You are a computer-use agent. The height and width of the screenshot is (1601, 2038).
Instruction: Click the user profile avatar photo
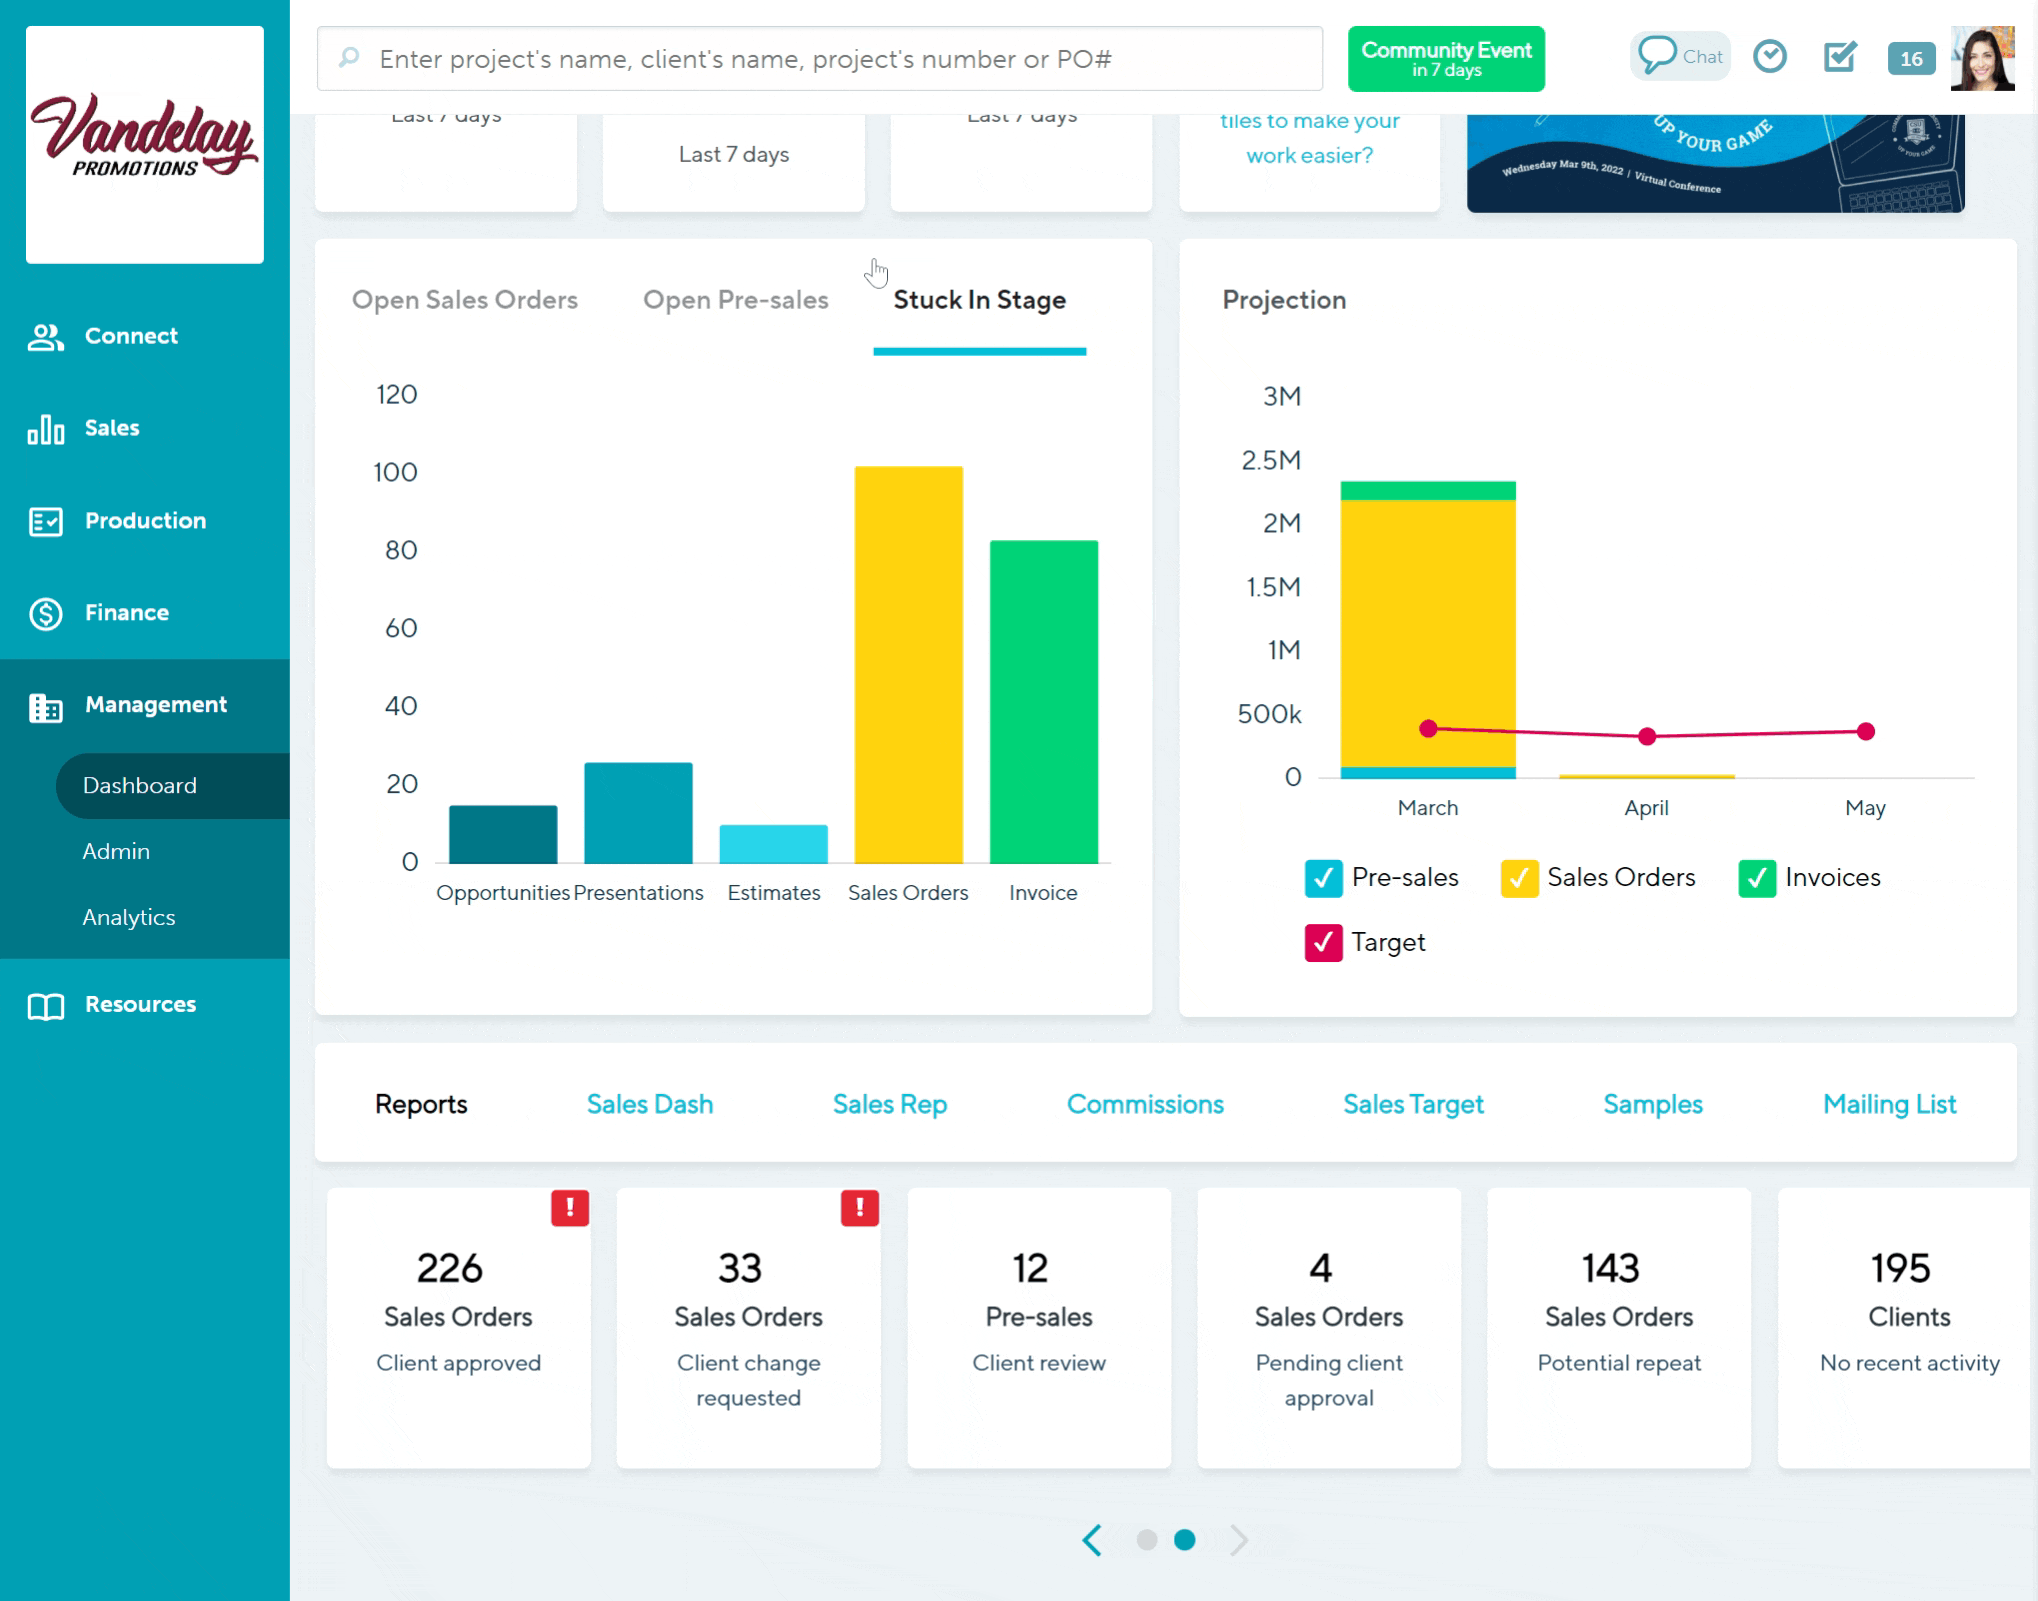(x=1983, y=58)
